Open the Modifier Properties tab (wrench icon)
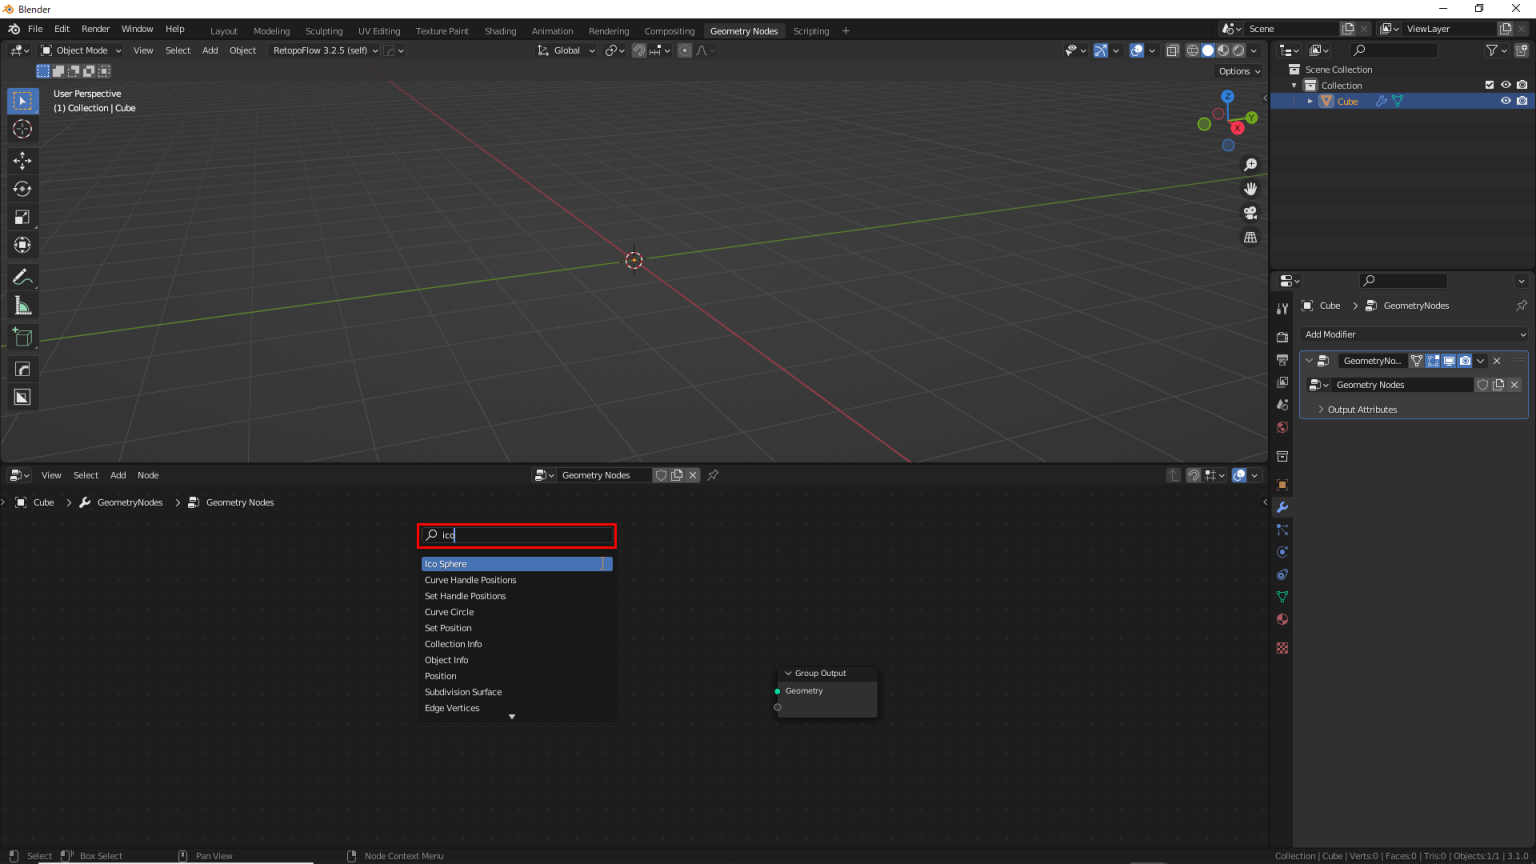1536x864 pixels. (1283, 507)
